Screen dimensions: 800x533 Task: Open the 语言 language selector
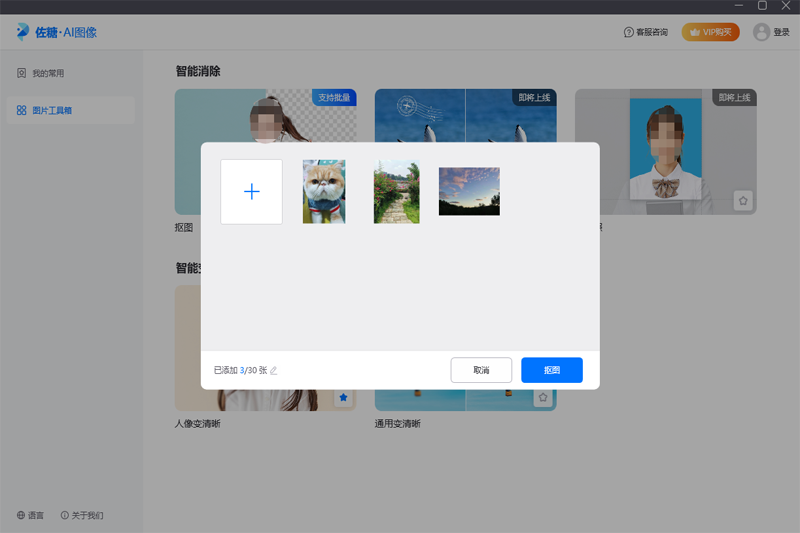pos(30,516)
